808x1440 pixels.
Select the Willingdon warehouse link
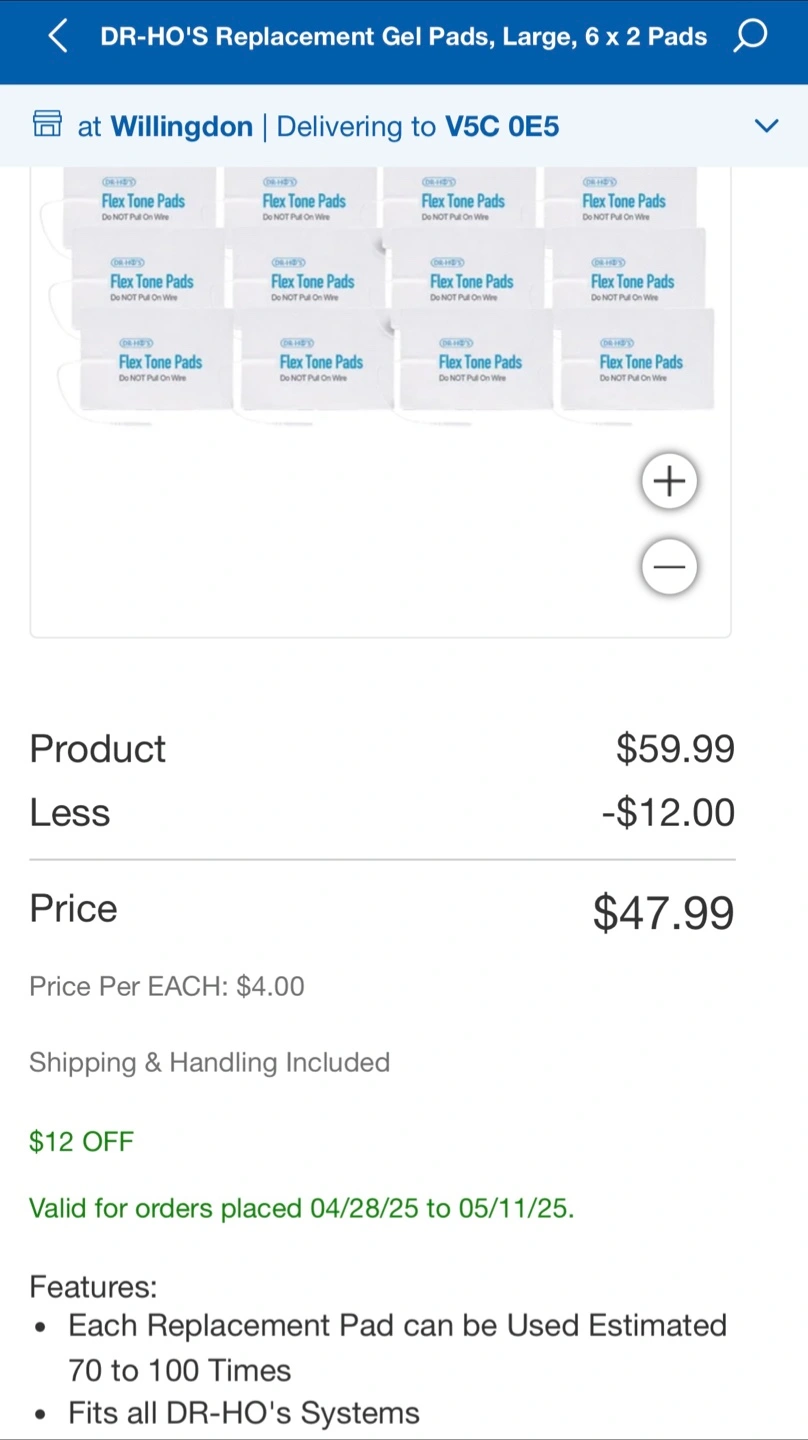(x=181, y=127)
